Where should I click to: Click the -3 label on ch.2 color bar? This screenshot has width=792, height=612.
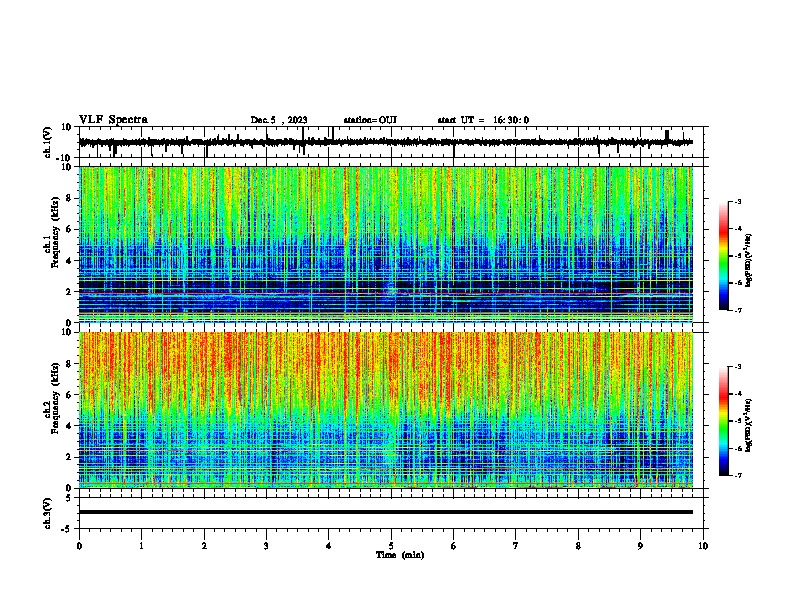[x=737, y=367]
